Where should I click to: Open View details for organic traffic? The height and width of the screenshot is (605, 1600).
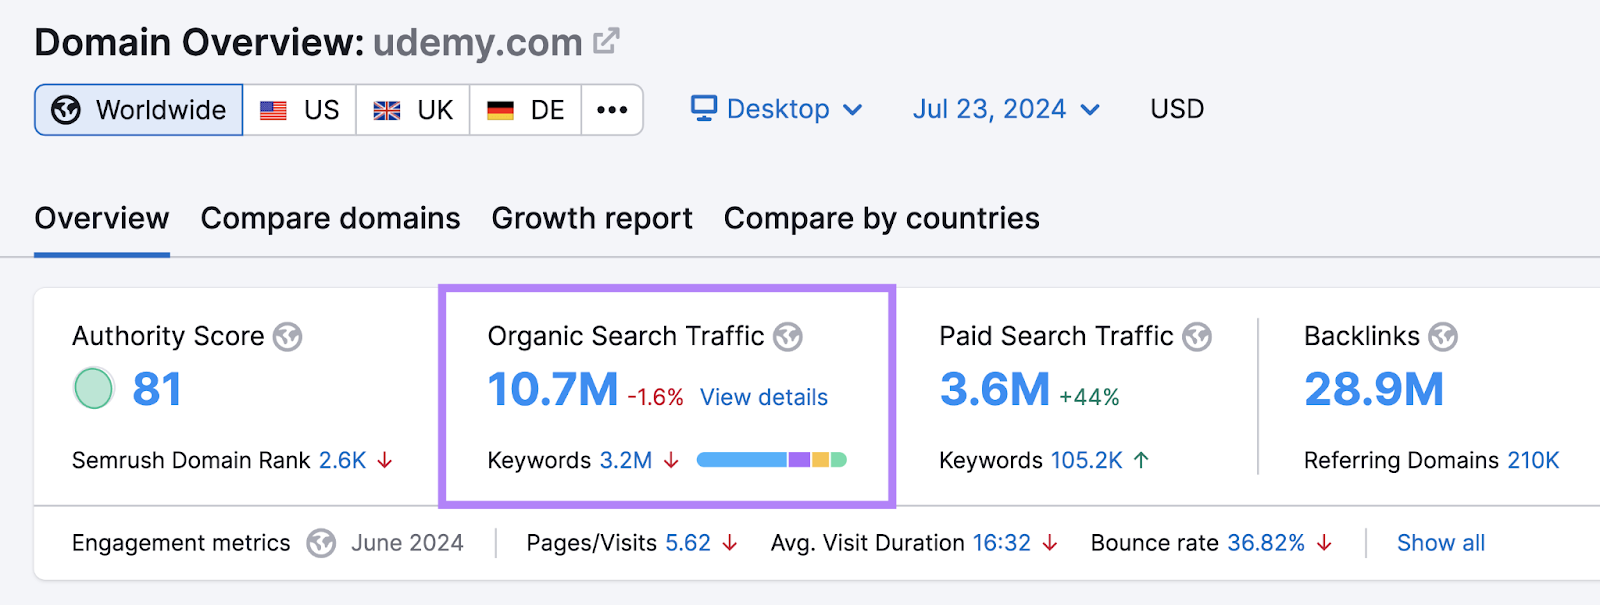pyautogui.click(x=764, y=397)
